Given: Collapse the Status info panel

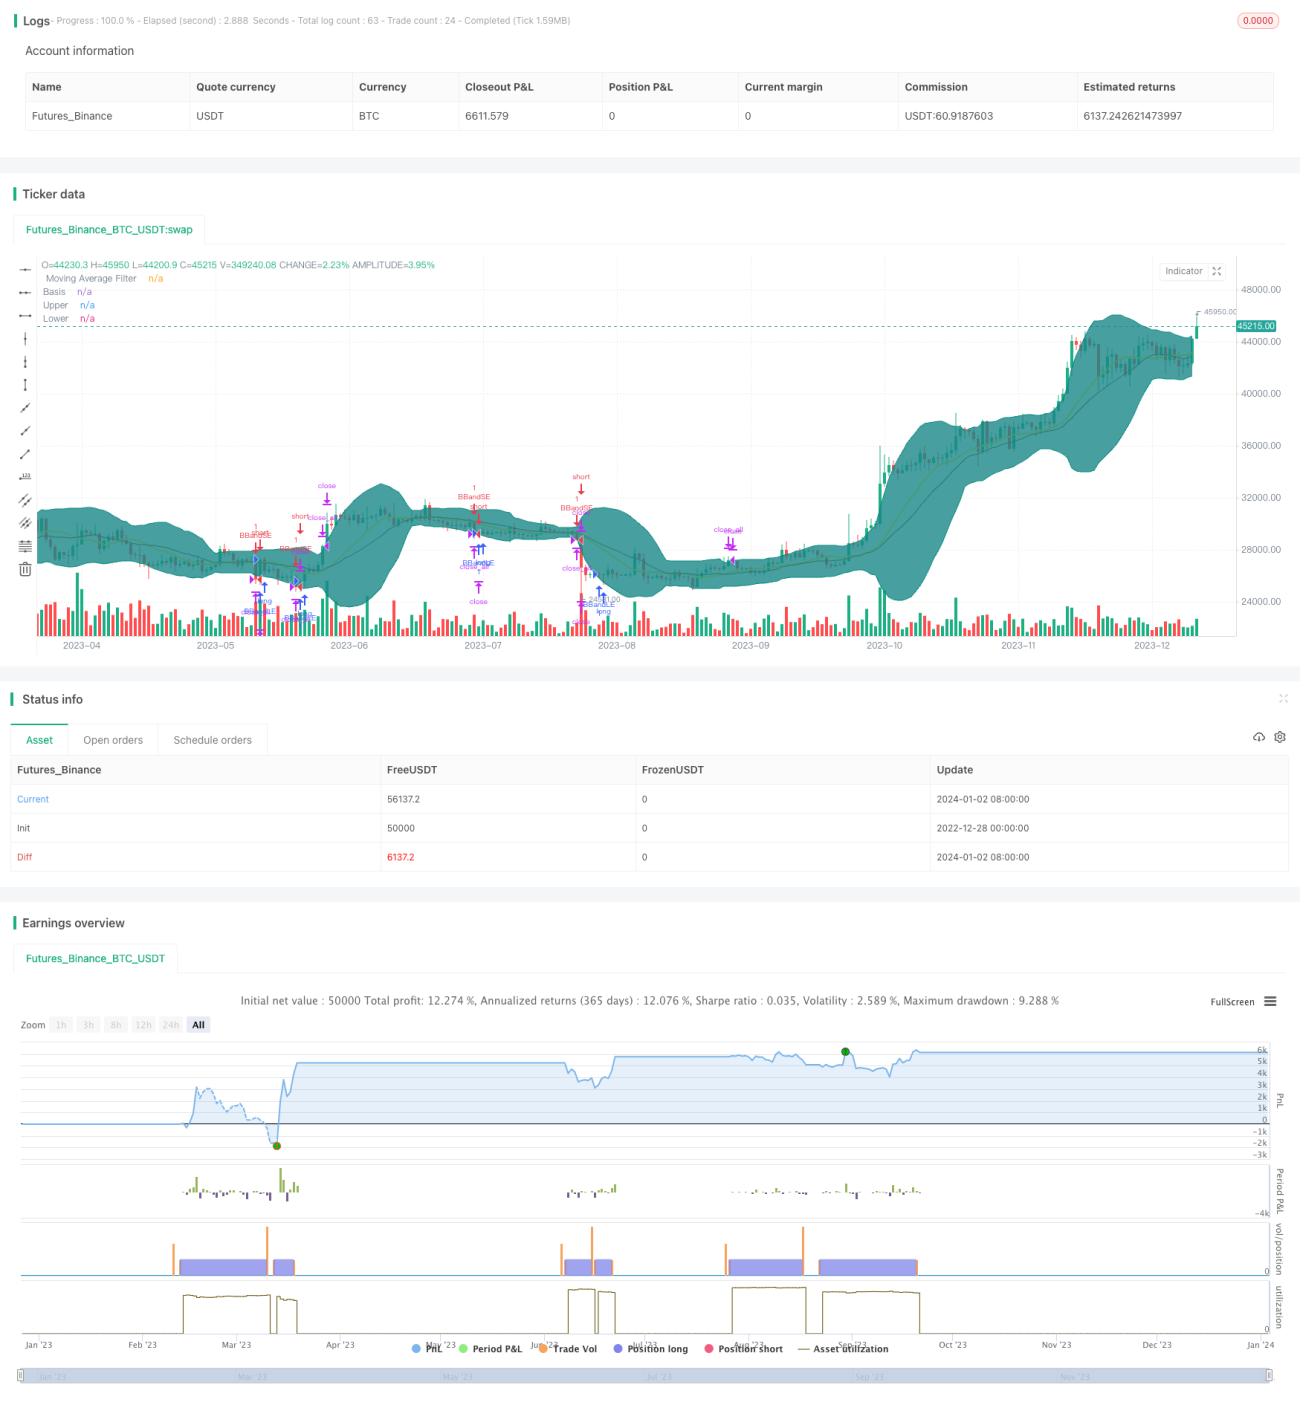Looking at the screenshot, I should 1283,699.
